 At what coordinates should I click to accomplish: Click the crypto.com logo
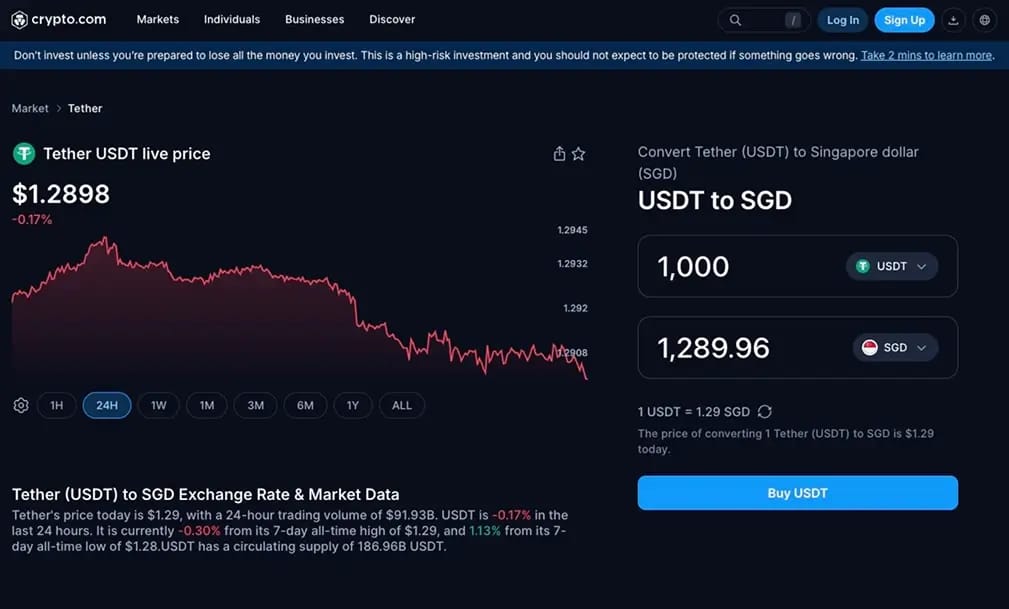click(59, 20)
